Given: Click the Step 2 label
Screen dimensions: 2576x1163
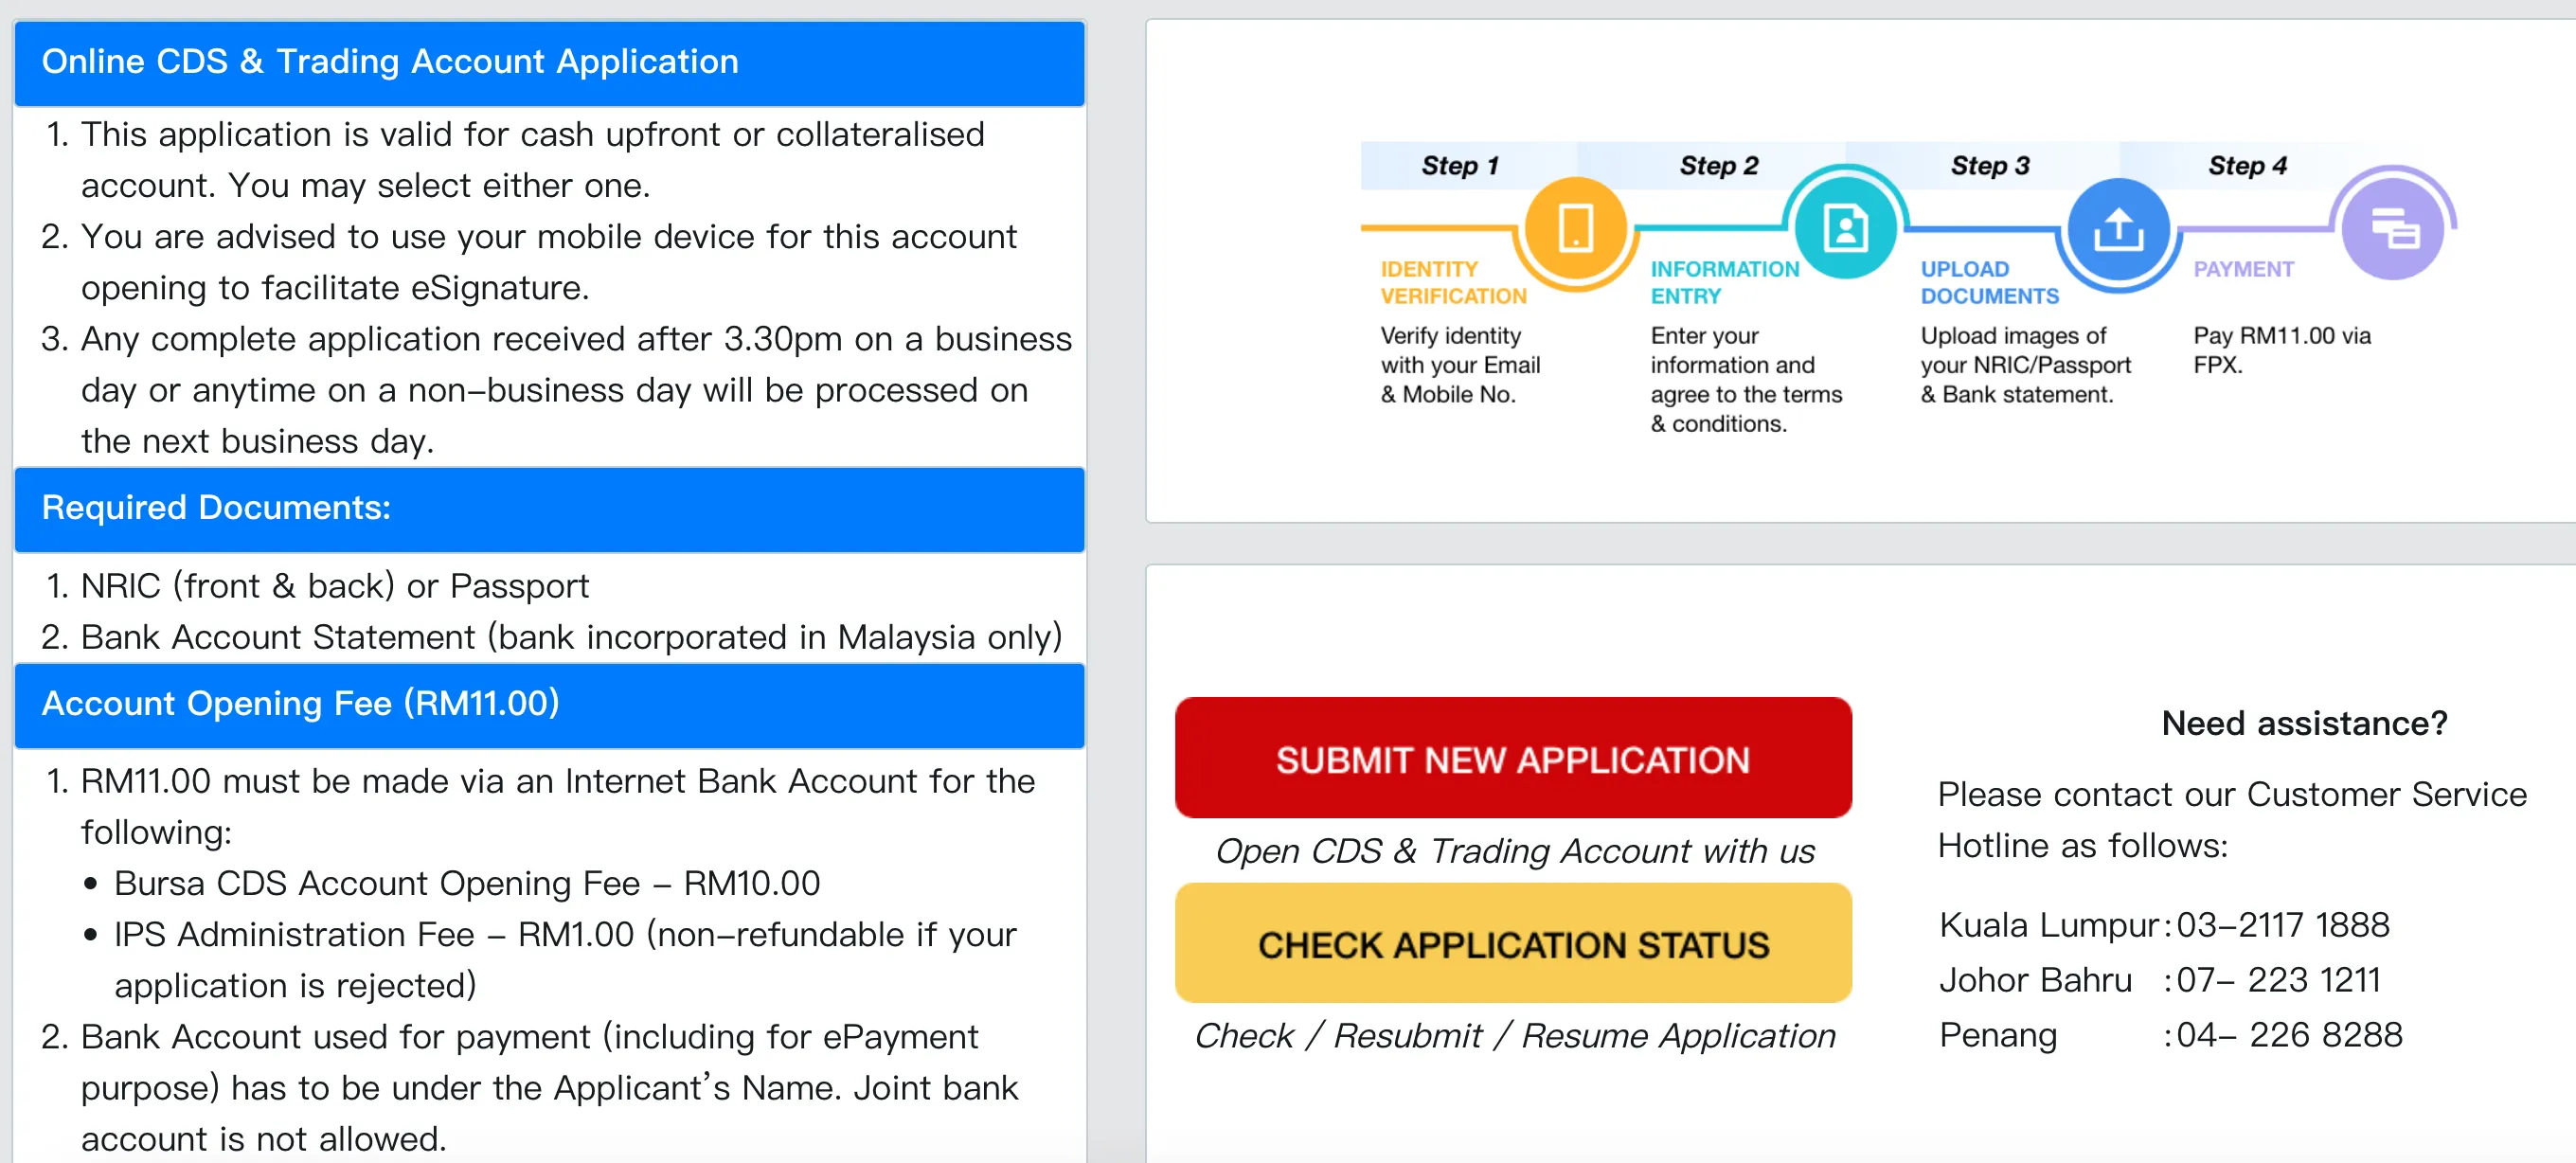Looking at the screenshot, I should pos(1719,166).
